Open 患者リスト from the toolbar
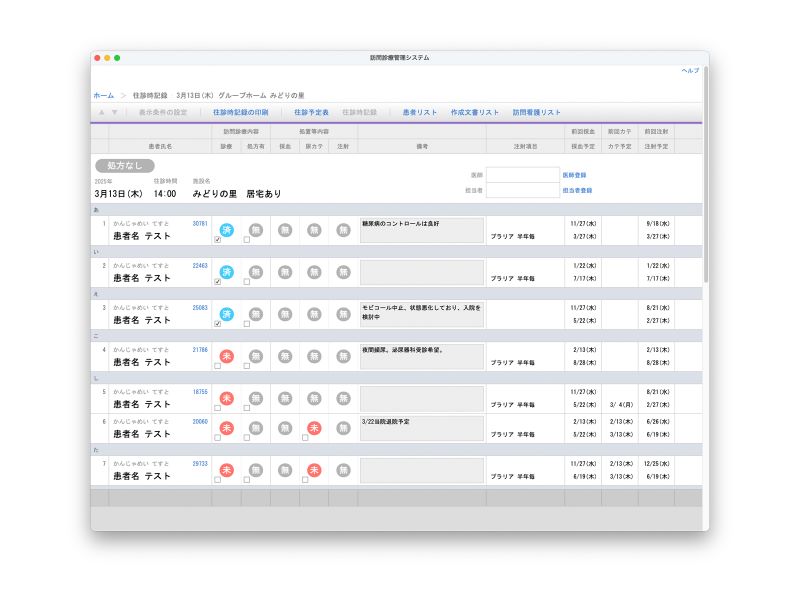800x600 pixels. [x=420, y=112]
